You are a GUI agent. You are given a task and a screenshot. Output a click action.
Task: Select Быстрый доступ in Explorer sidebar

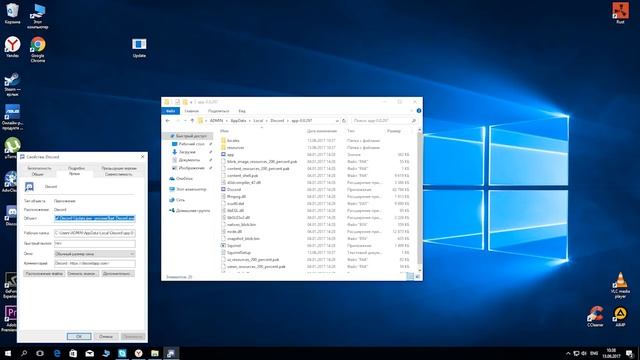(x=188, y=136)
